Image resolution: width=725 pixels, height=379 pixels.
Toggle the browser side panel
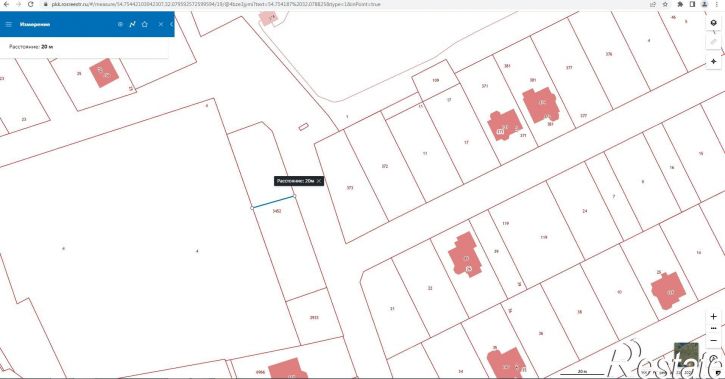tap(692, 4)
